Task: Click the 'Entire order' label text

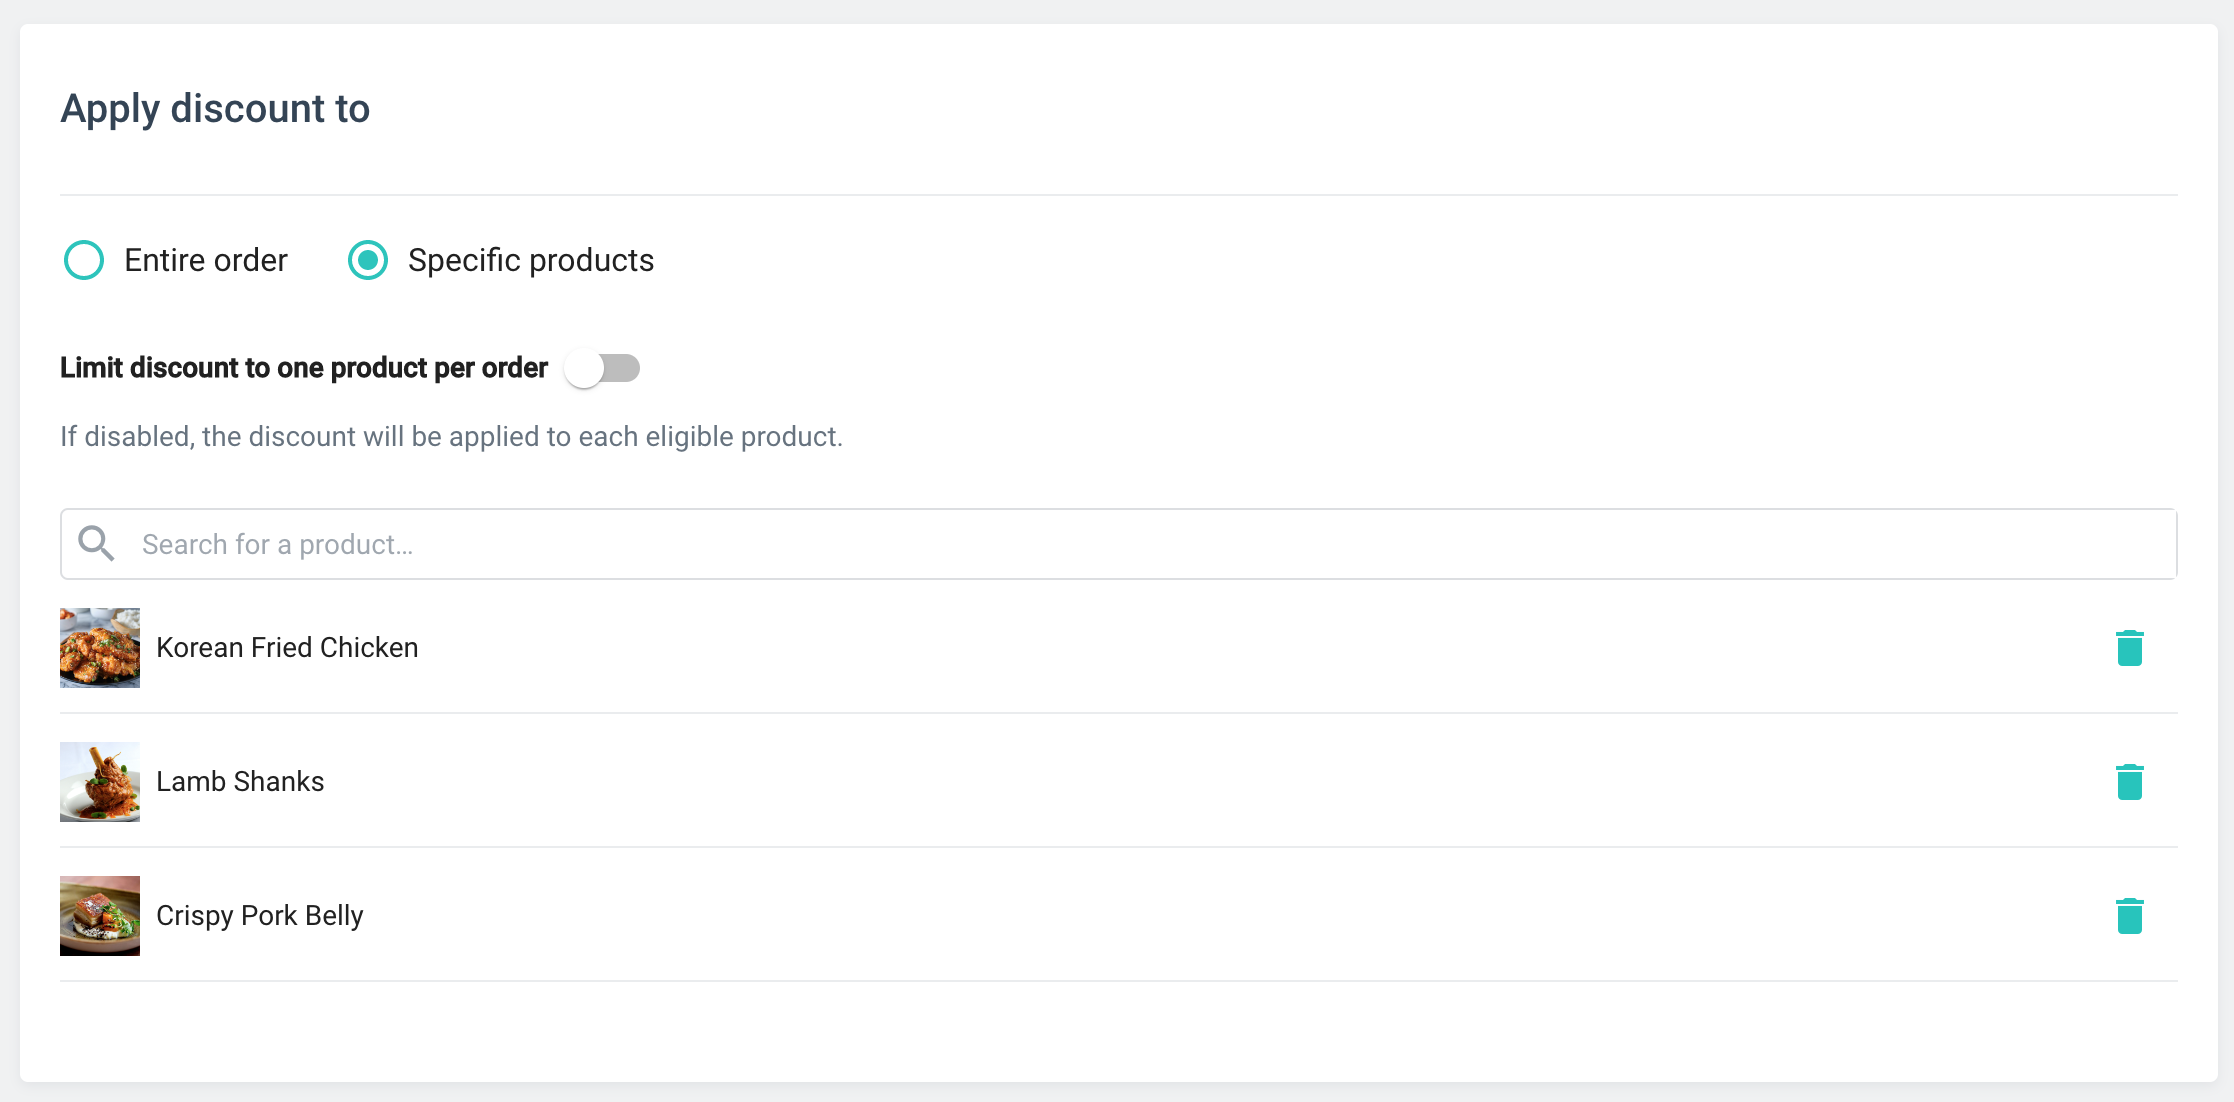Action: (206, 260)
